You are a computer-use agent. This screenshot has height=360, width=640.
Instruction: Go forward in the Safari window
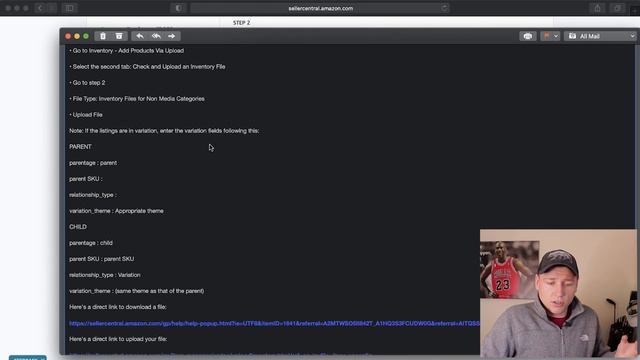[51, 8]
